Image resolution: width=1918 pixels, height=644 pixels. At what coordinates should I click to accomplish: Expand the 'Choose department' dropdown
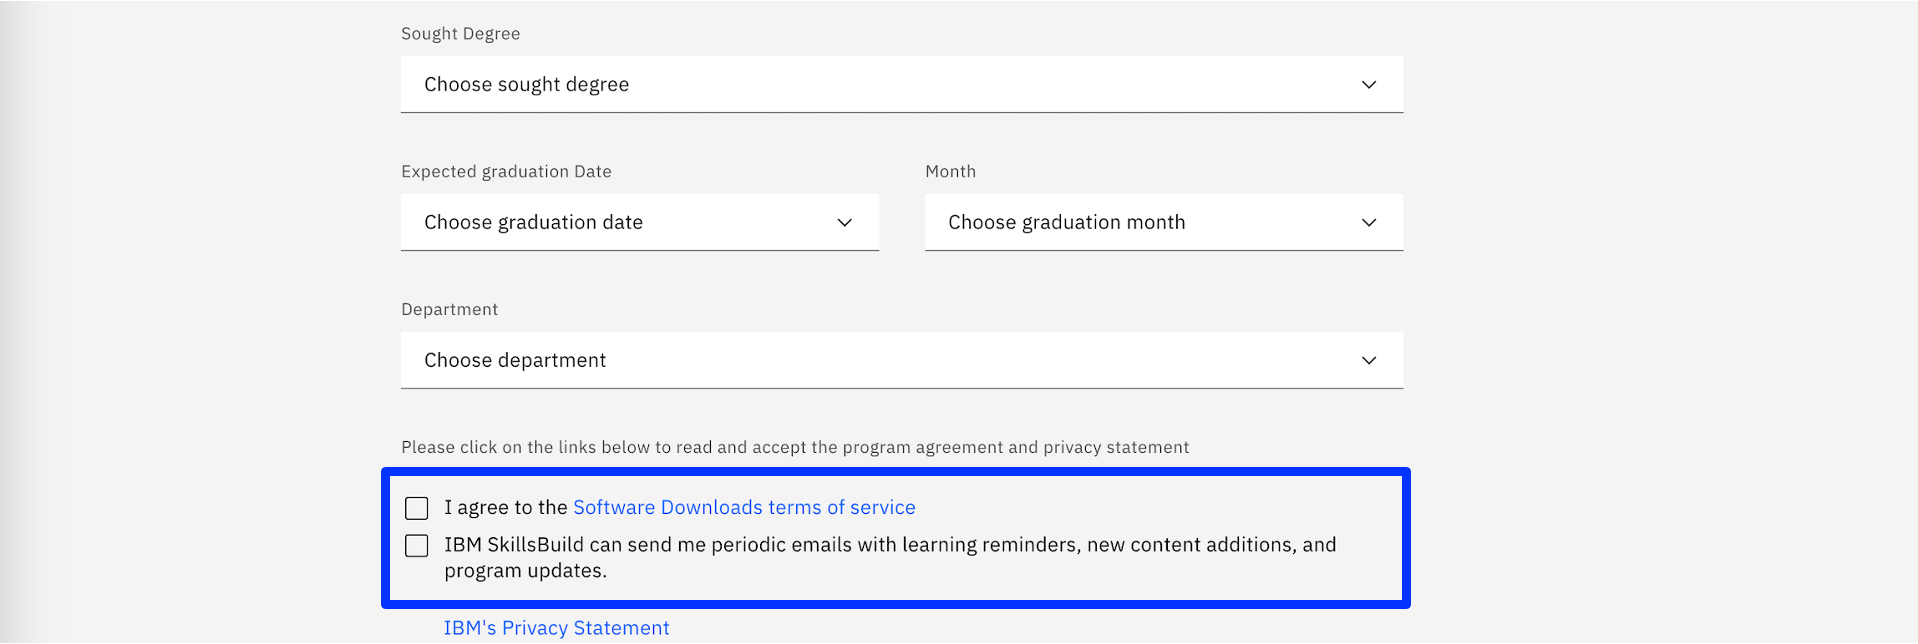pyautogui.click(x=900, y=361)
